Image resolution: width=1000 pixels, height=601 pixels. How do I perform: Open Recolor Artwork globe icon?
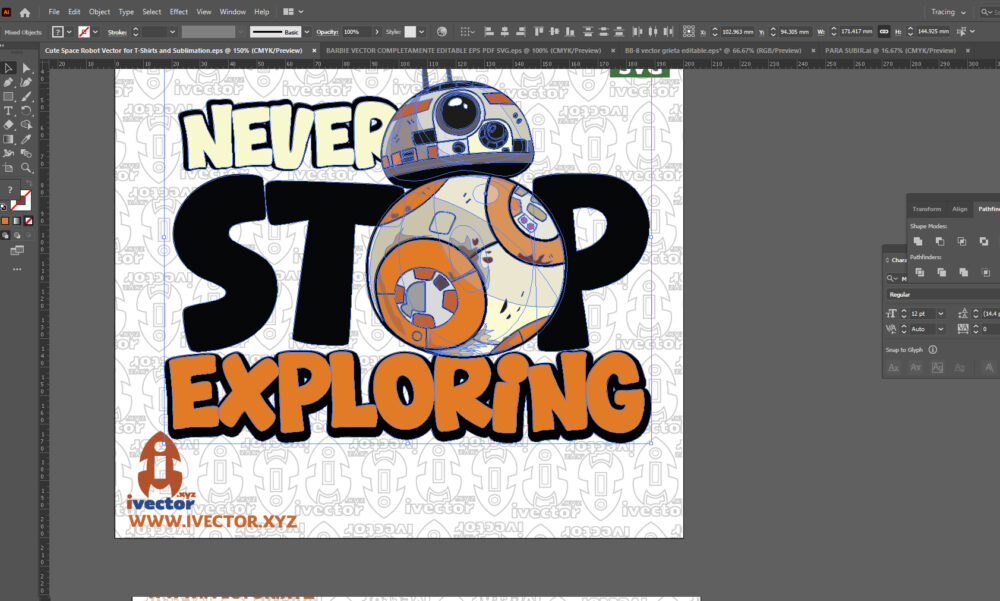coord(441,31)
